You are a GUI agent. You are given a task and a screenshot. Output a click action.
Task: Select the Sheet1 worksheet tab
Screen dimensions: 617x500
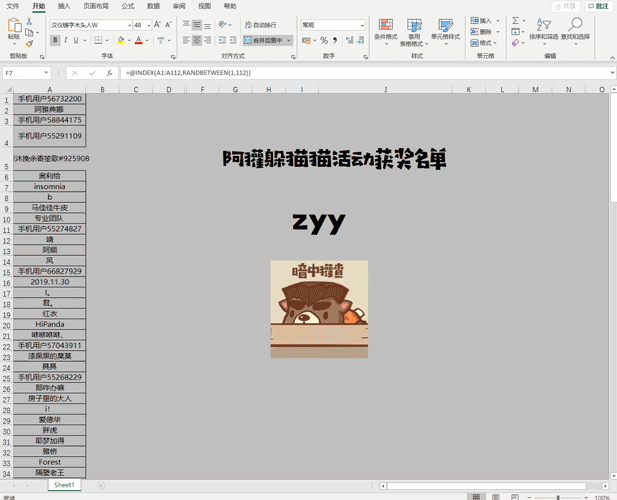click(64, 485)
